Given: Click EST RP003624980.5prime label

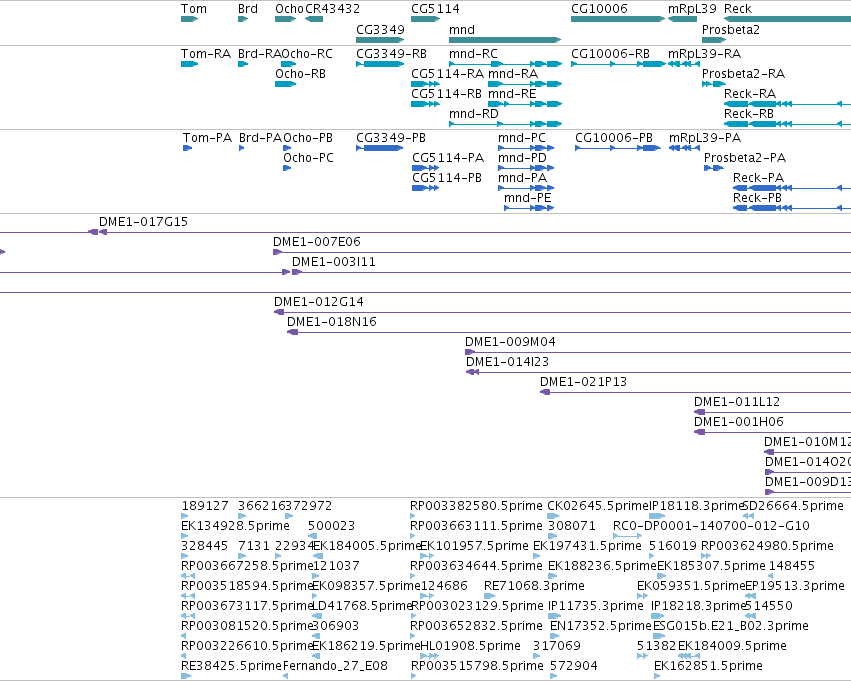Looking at the screenshot, I should [x=767, y=546].
